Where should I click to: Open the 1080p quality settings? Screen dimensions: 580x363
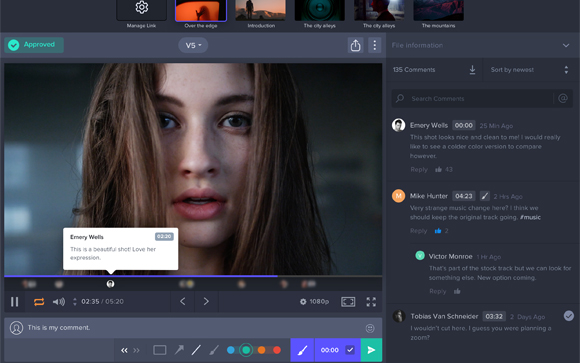(x=314, y=302)
